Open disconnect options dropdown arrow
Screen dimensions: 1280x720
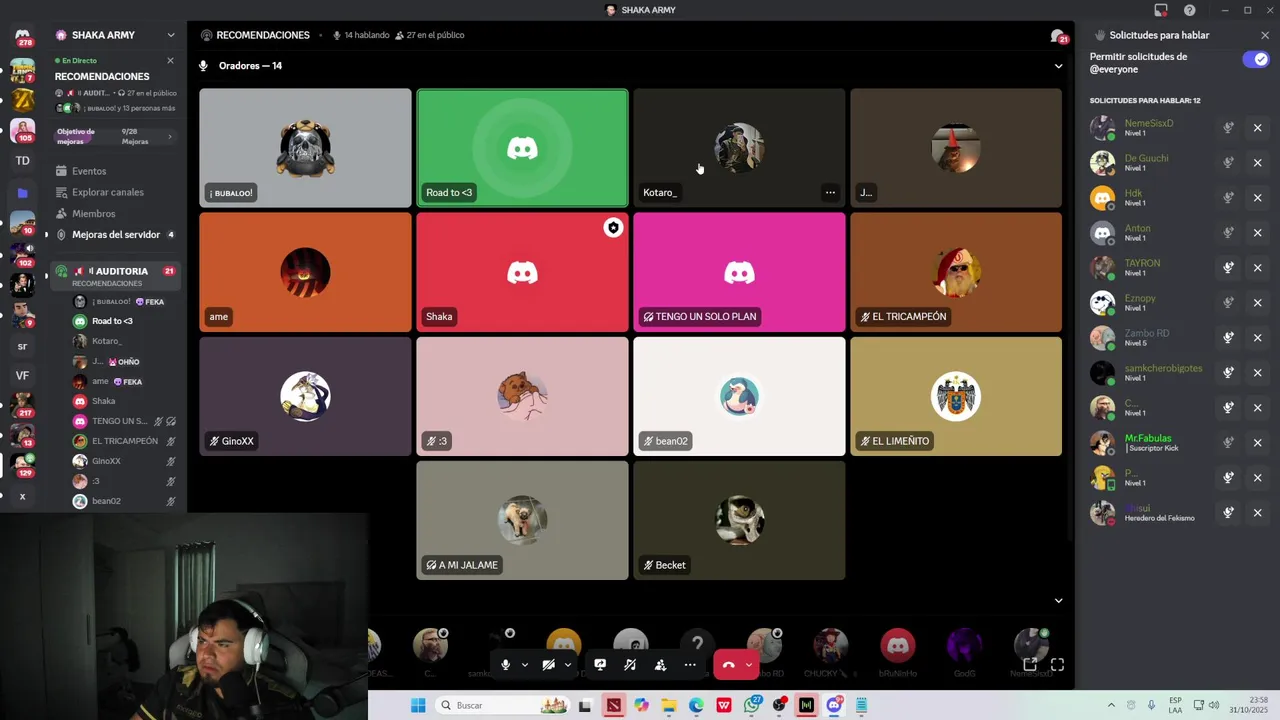(x=749, y=665)
